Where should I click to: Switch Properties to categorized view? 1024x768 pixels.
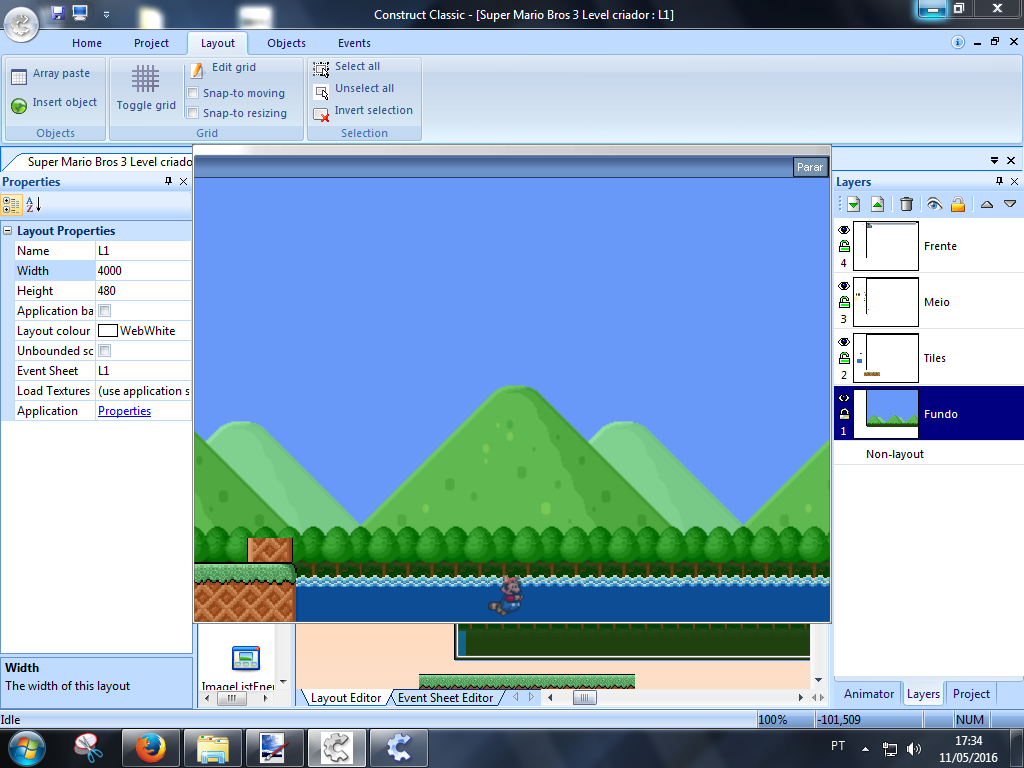tap(12, 205)
